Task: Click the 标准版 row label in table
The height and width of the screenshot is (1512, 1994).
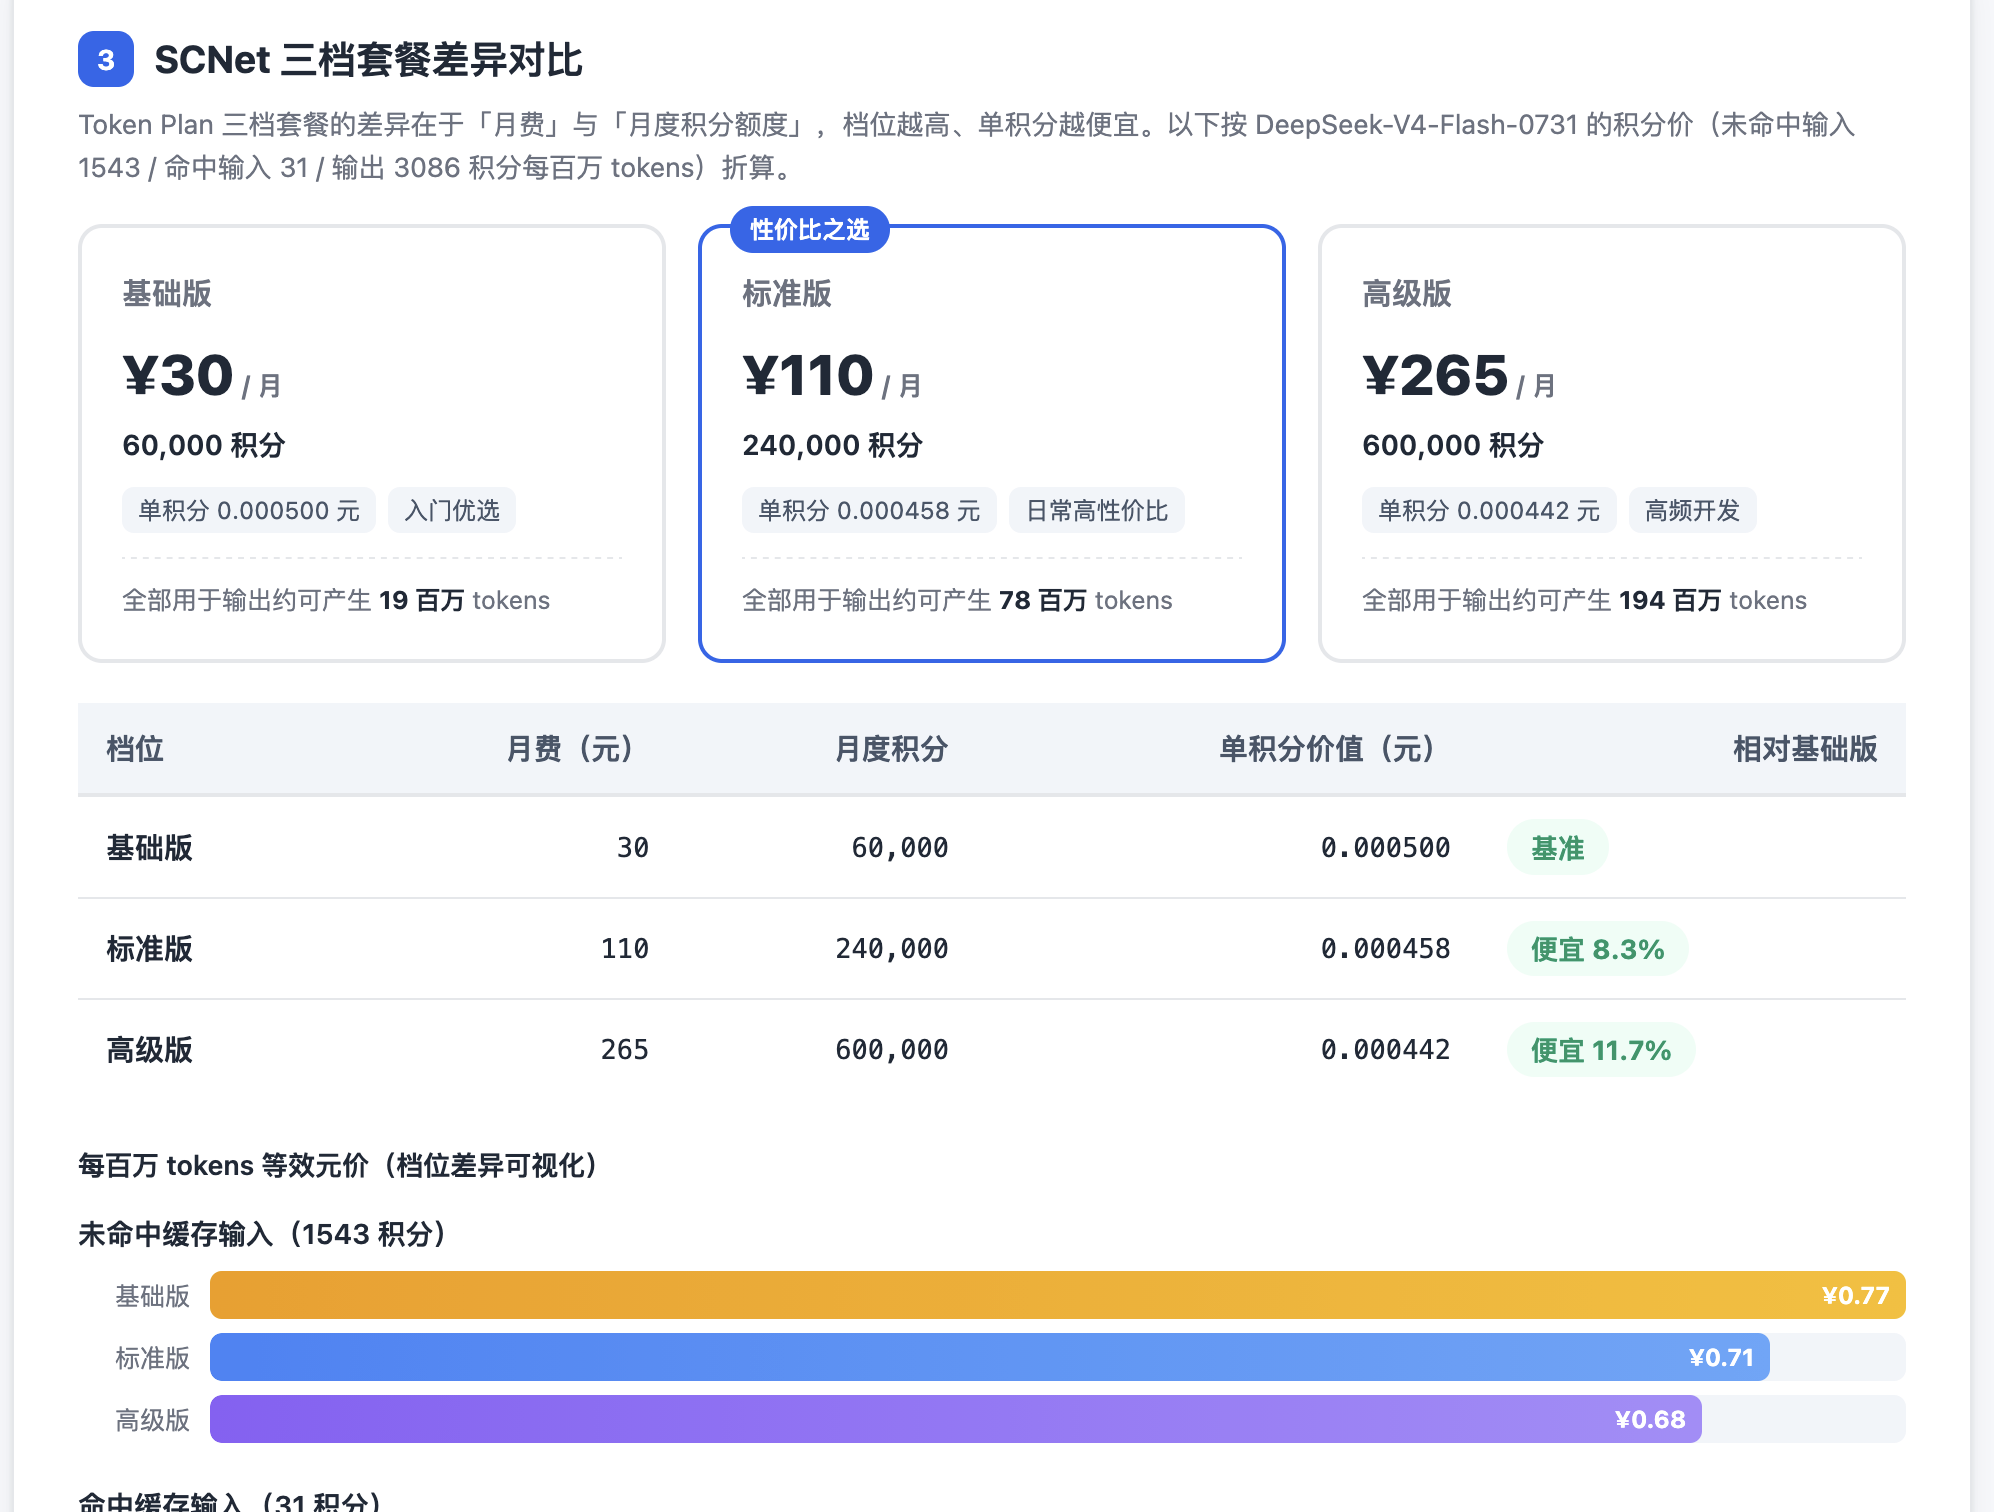Action: click(x=149, y=949)
